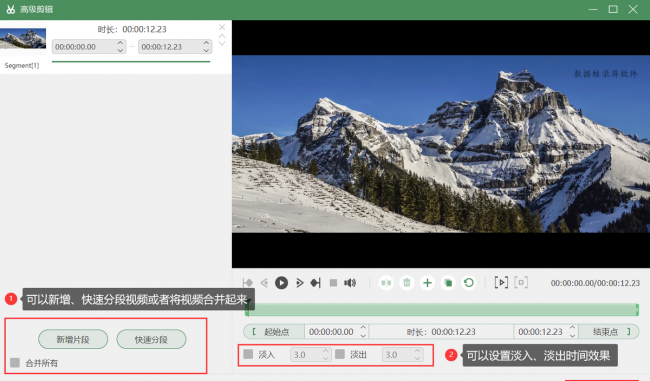Increase the 起始点 start time value

[363, 328]
